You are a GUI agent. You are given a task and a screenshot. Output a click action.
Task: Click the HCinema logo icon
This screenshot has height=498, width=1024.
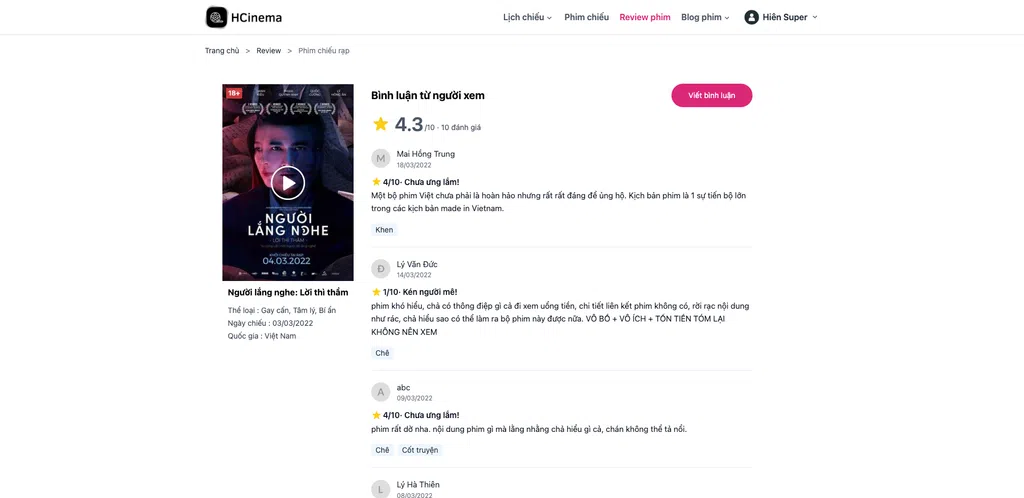(x=216, y=17)
